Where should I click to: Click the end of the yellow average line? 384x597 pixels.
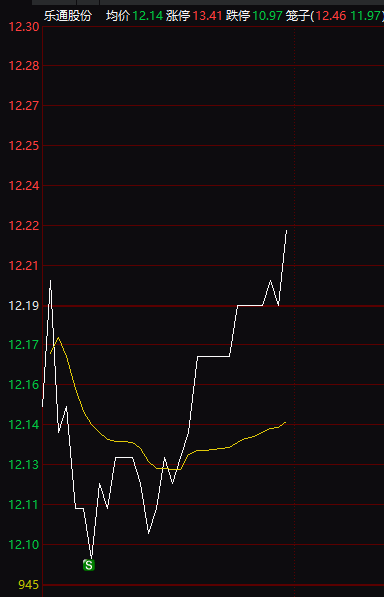[x=285, y=422]
